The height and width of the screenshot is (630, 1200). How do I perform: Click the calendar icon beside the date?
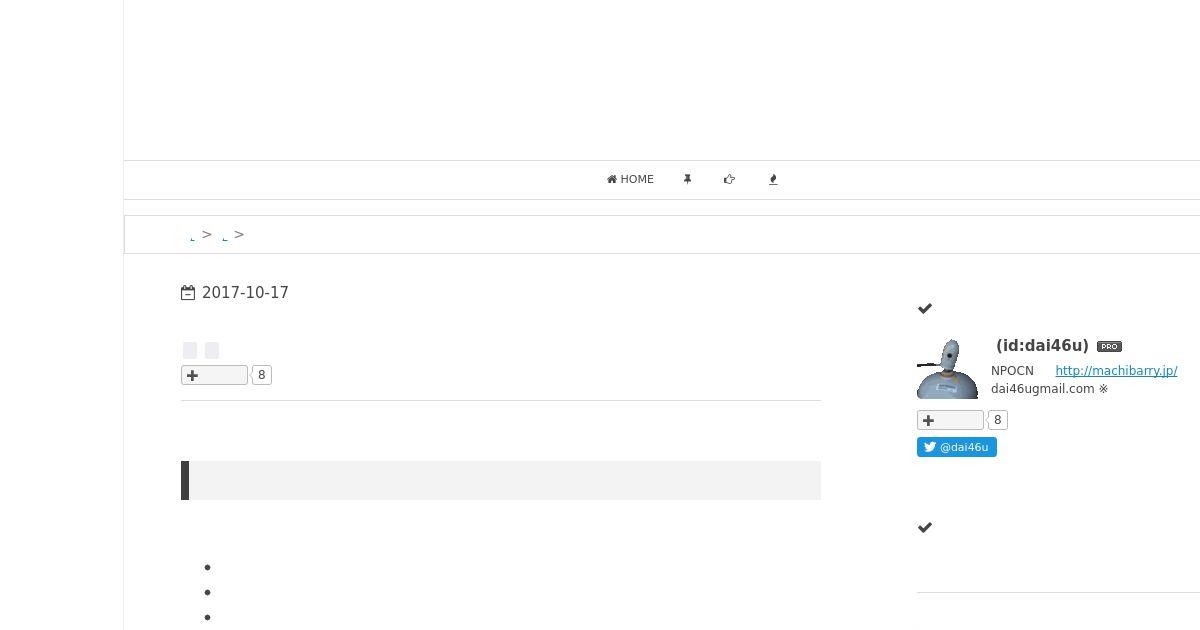(188, 293)
